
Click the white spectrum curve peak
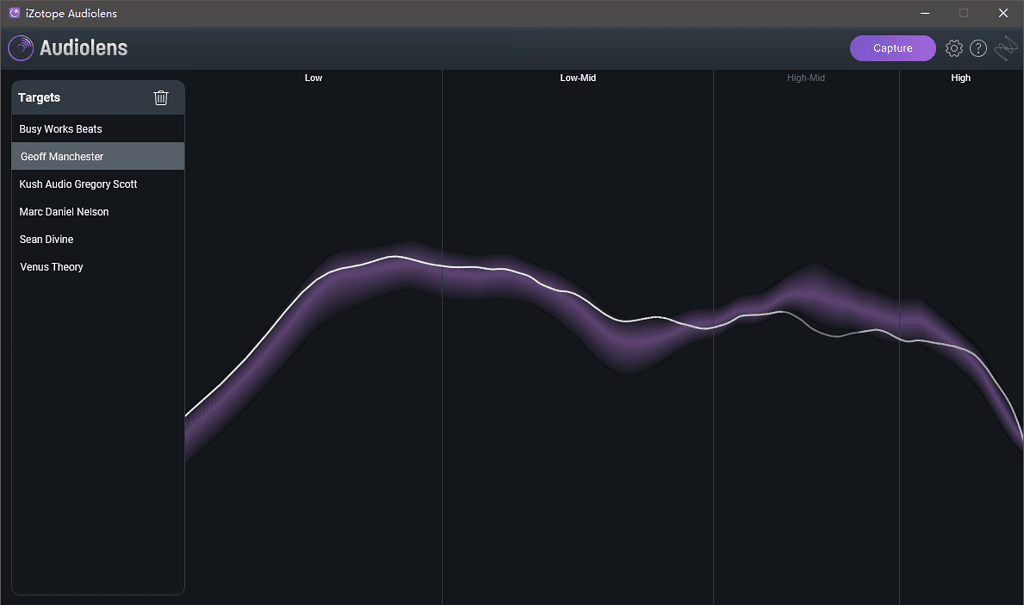[x=395, y=257]
